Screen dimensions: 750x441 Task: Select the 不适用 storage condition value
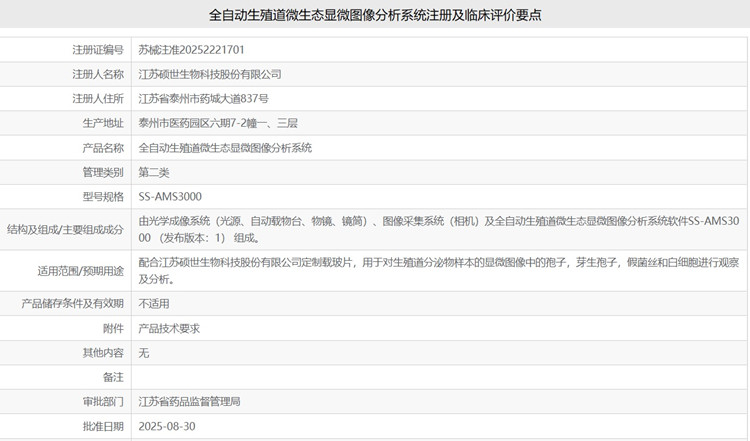[154, 303]
